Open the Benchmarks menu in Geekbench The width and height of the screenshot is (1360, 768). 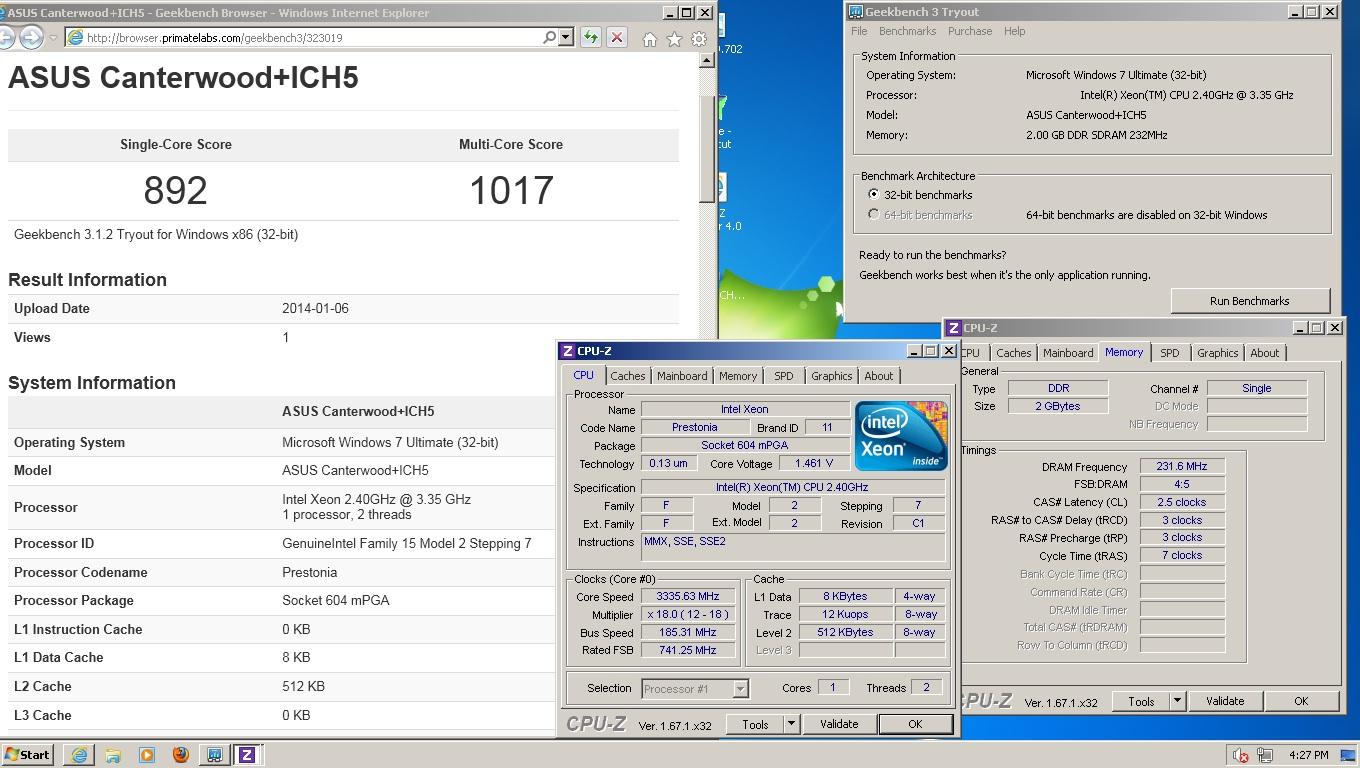click(x=907, y=31)
